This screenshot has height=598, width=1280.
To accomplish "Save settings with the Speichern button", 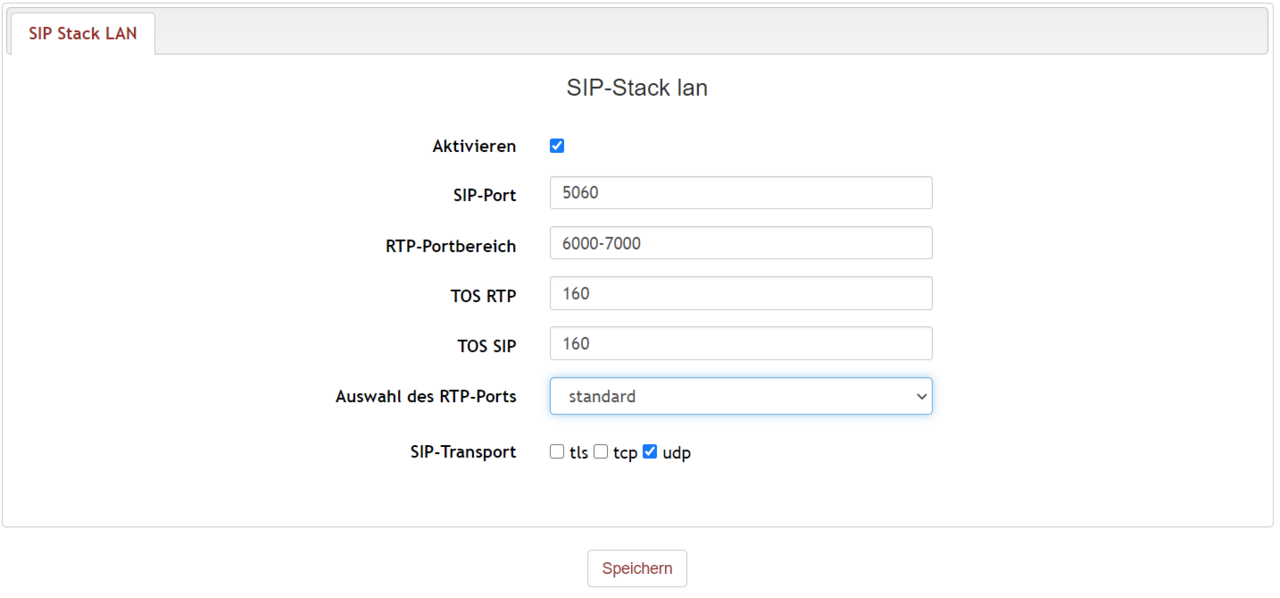I will click(x=637, y=568).
